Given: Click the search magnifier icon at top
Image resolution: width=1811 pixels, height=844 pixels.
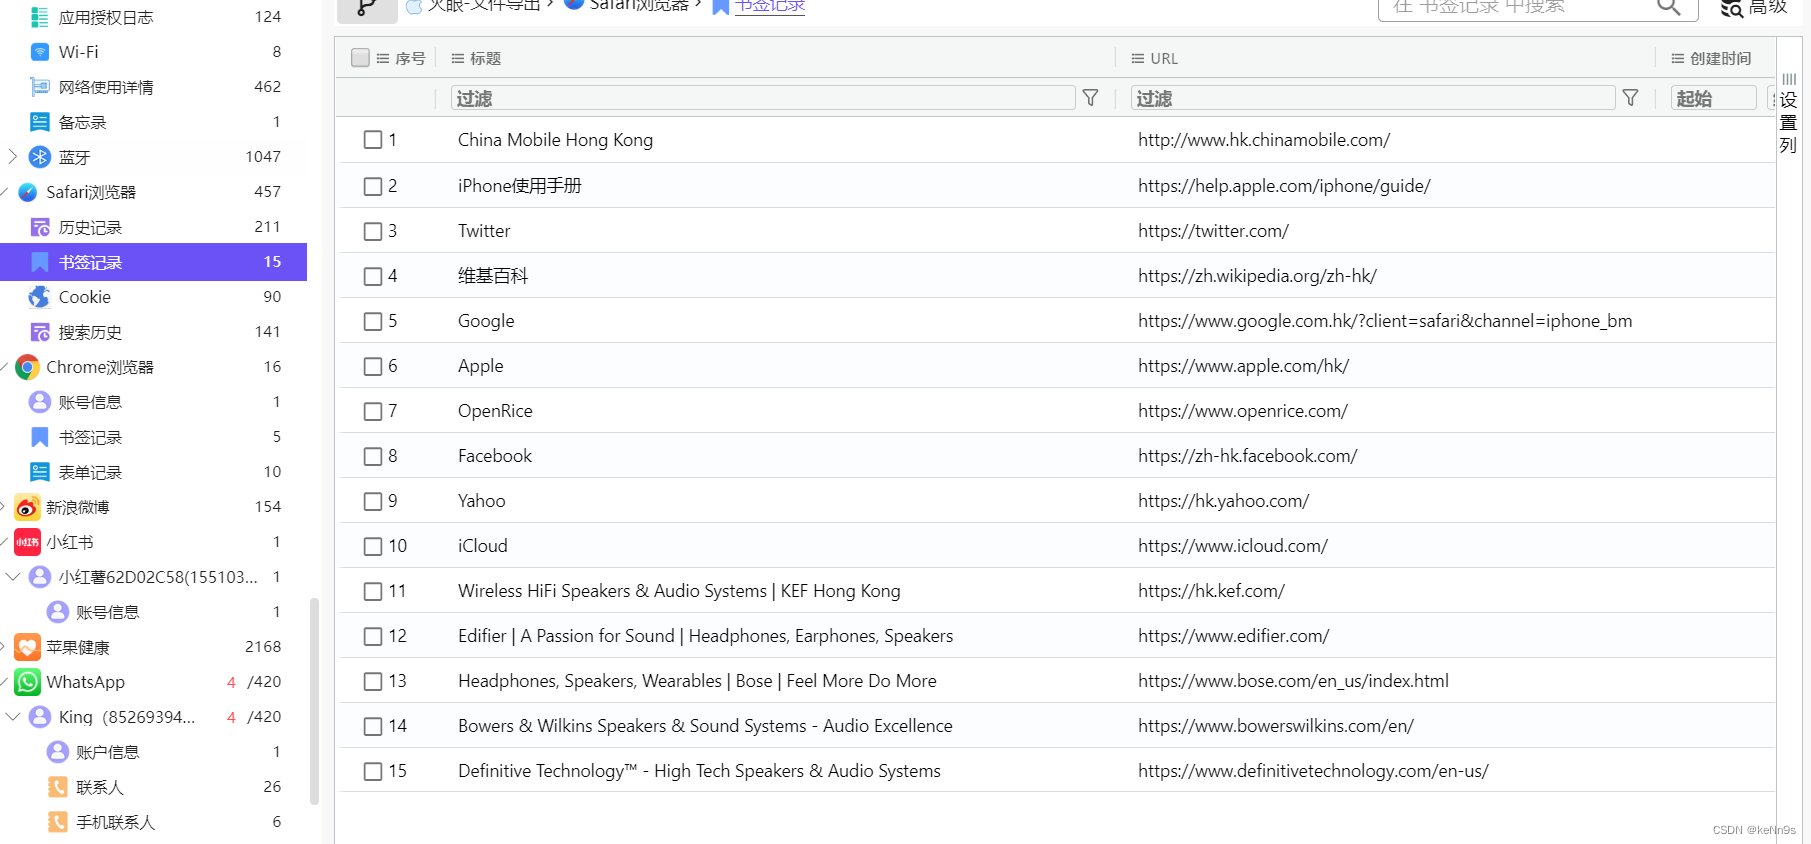Looking at the screenshot, I should [x=1669, y=7].
